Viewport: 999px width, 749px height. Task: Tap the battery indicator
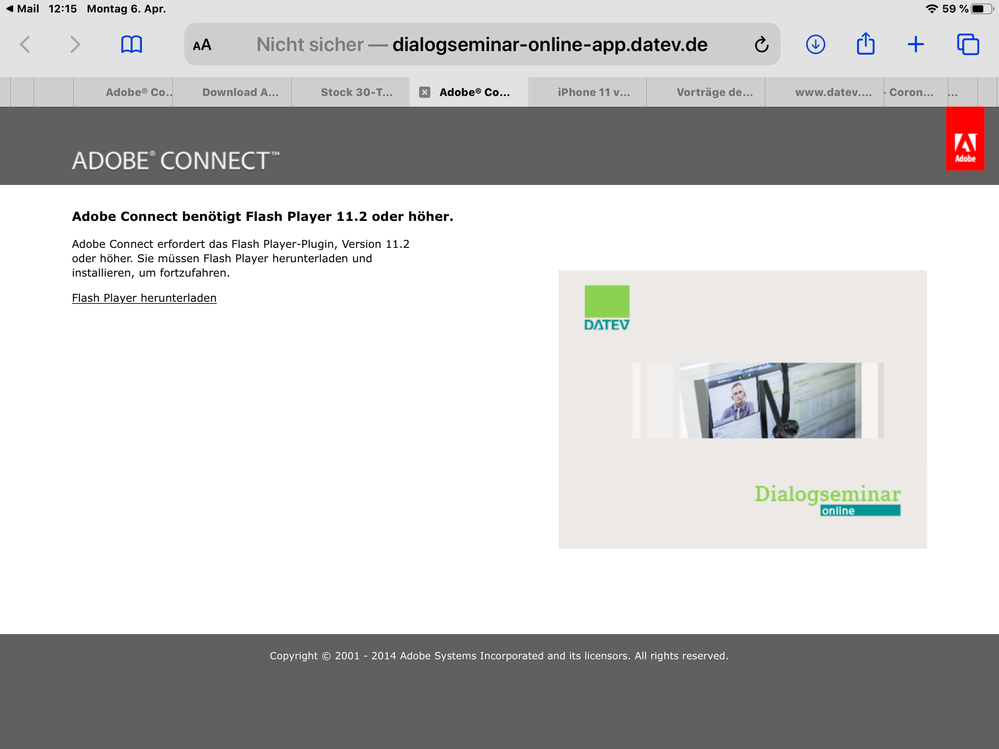[982, 9]
